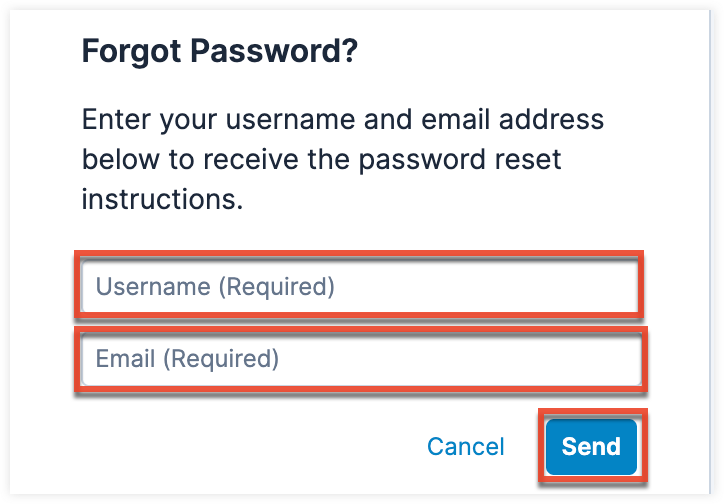724x504 pixels.
Task: Click the Forgot Password? heading
Action: tap(219, 52)
